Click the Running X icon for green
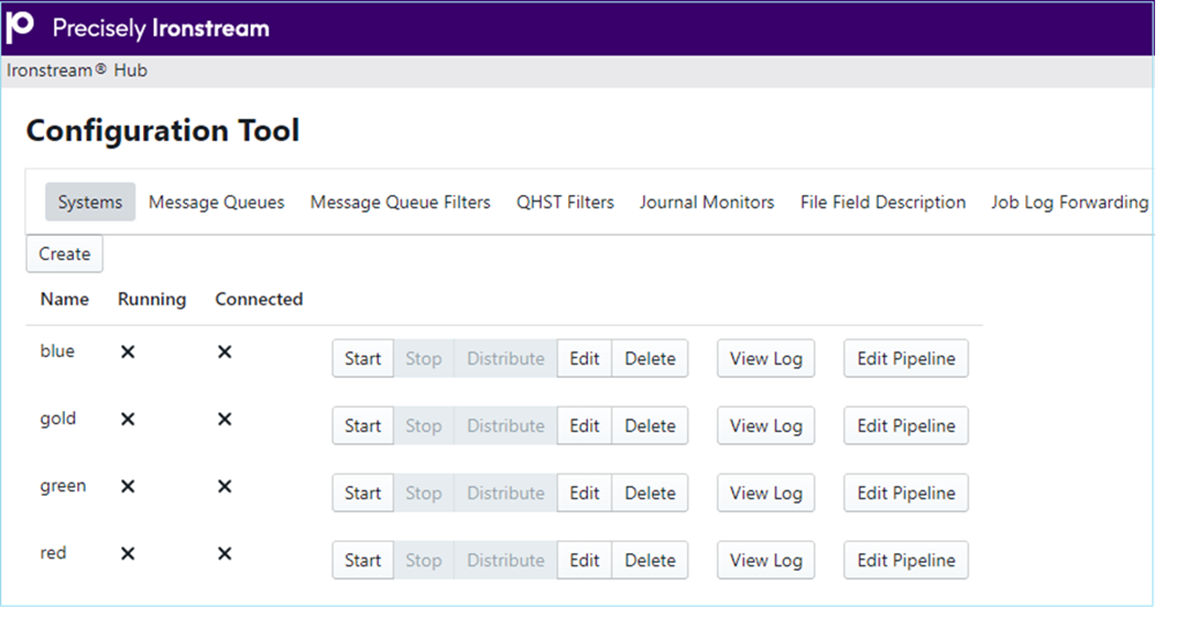1200x640 pixels. pyautogui.click(x=128, y=486)
